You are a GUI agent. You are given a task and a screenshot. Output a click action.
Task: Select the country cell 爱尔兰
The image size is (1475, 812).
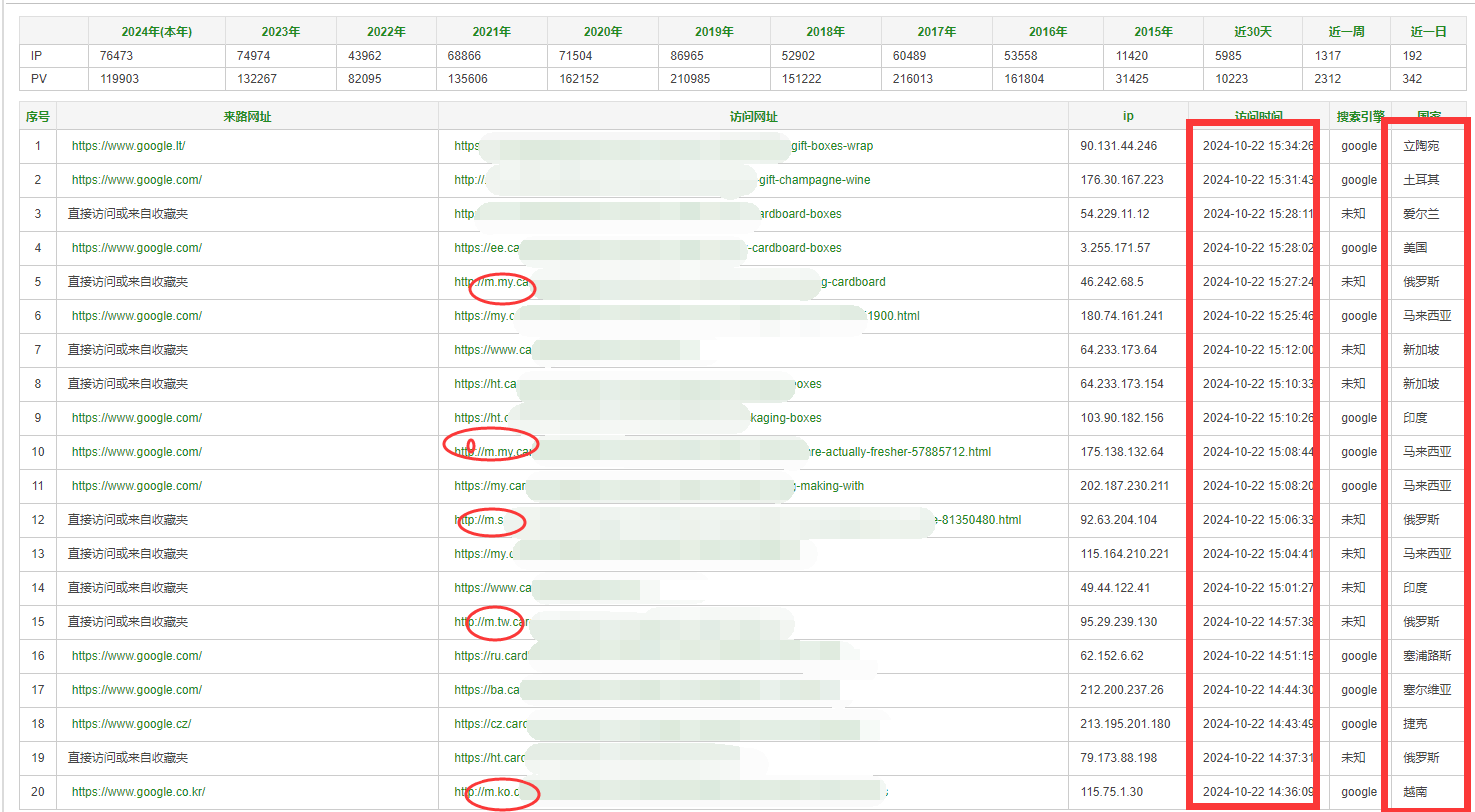pyautogui.click(x=1421, y=214)
